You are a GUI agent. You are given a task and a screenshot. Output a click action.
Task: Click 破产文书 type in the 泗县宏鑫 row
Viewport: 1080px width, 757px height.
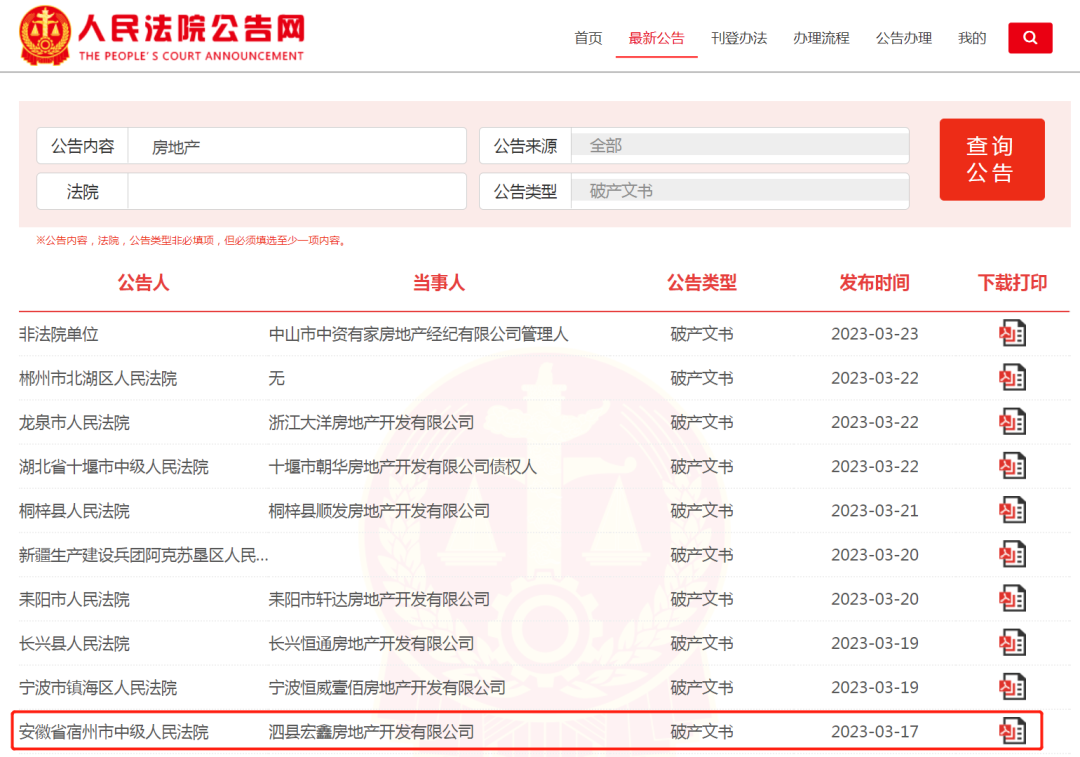[x=702, y=732]
